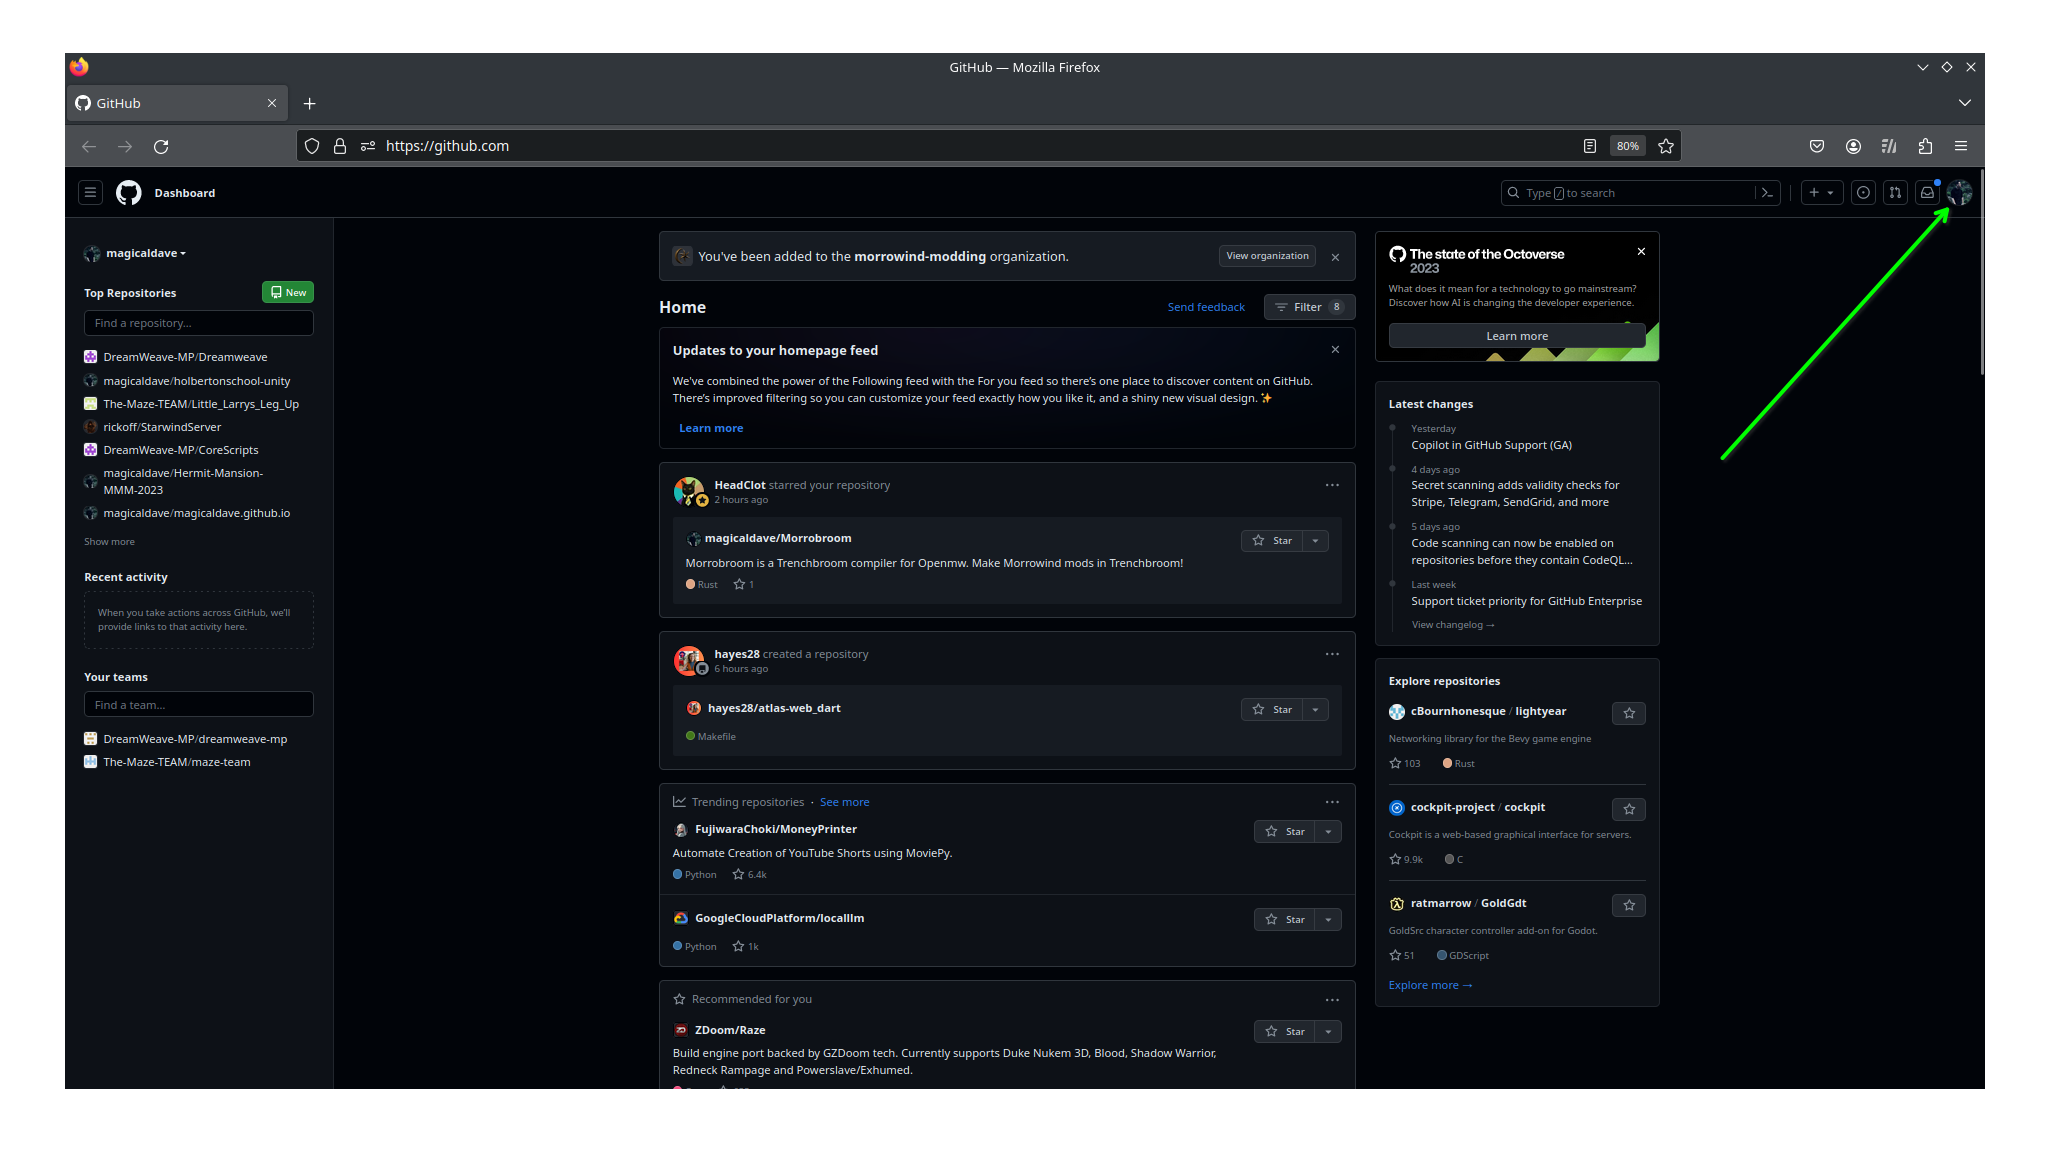This screenshot has height=1166, width=2050.
Task: Open star lists dropdown for localllm
Action: tap(1329, 920)
